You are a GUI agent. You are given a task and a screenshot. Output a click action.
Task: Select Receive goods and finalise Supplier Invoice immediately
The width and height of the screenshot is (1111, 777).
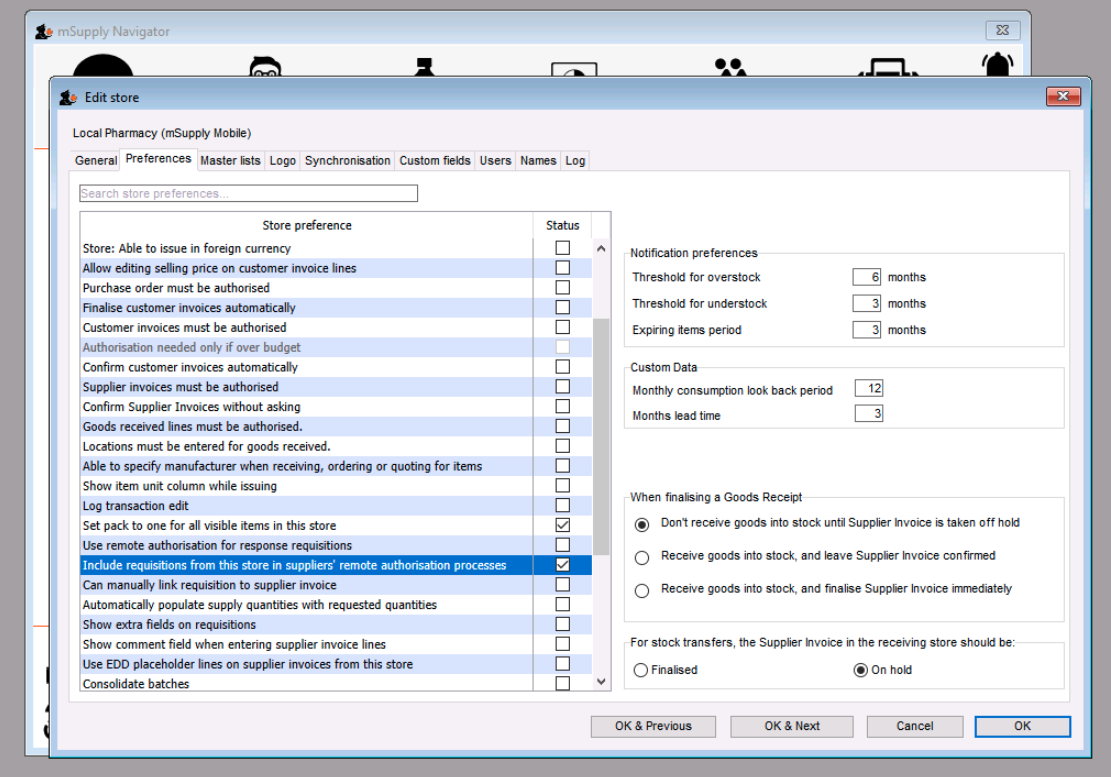click(642, 591)
